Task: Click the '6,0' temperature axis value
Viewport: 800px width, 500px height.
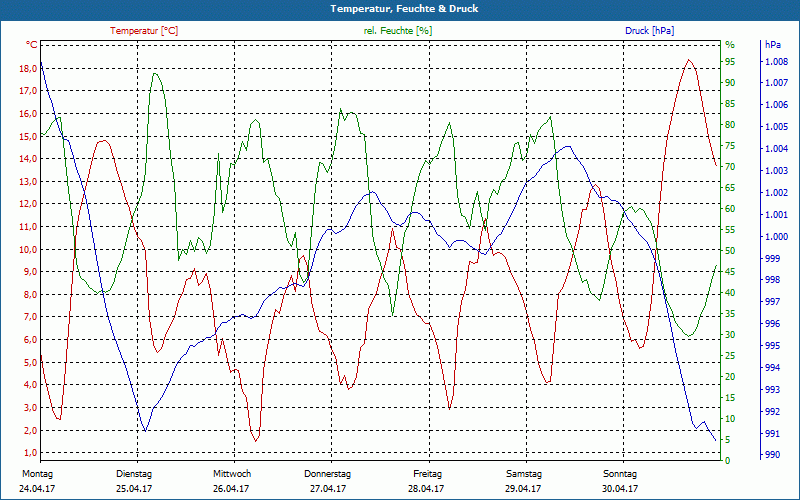Action: (x=30, y=339)
